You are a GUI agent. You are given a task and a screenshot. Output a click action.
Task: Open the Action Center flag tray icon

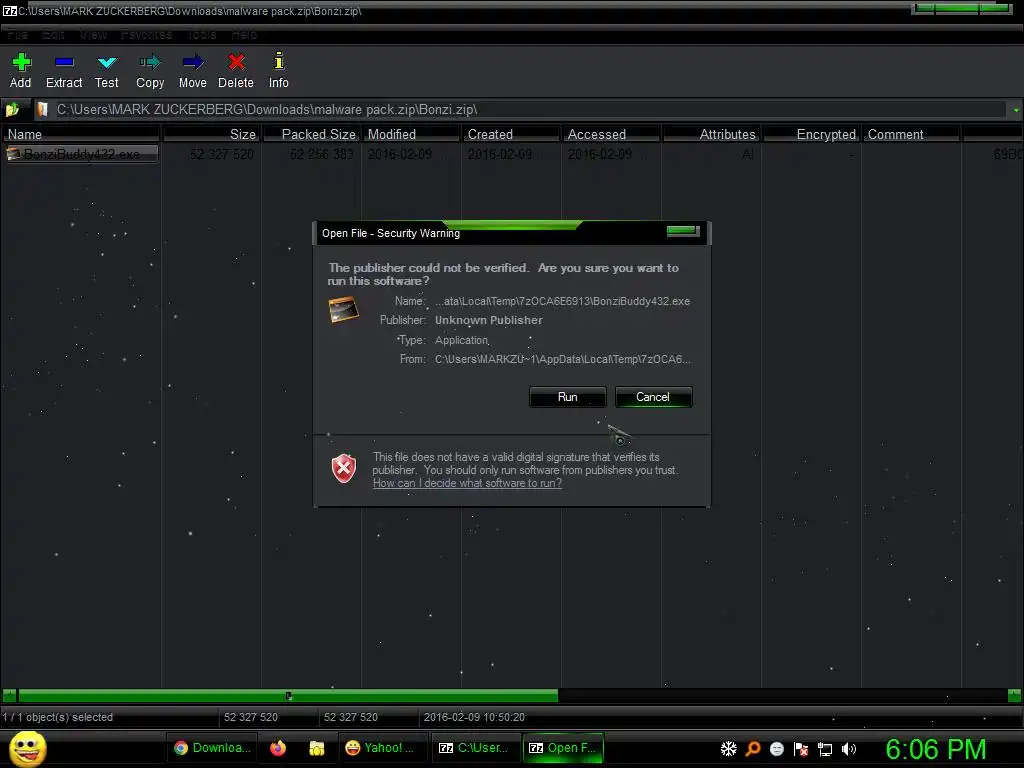point(801,749)
